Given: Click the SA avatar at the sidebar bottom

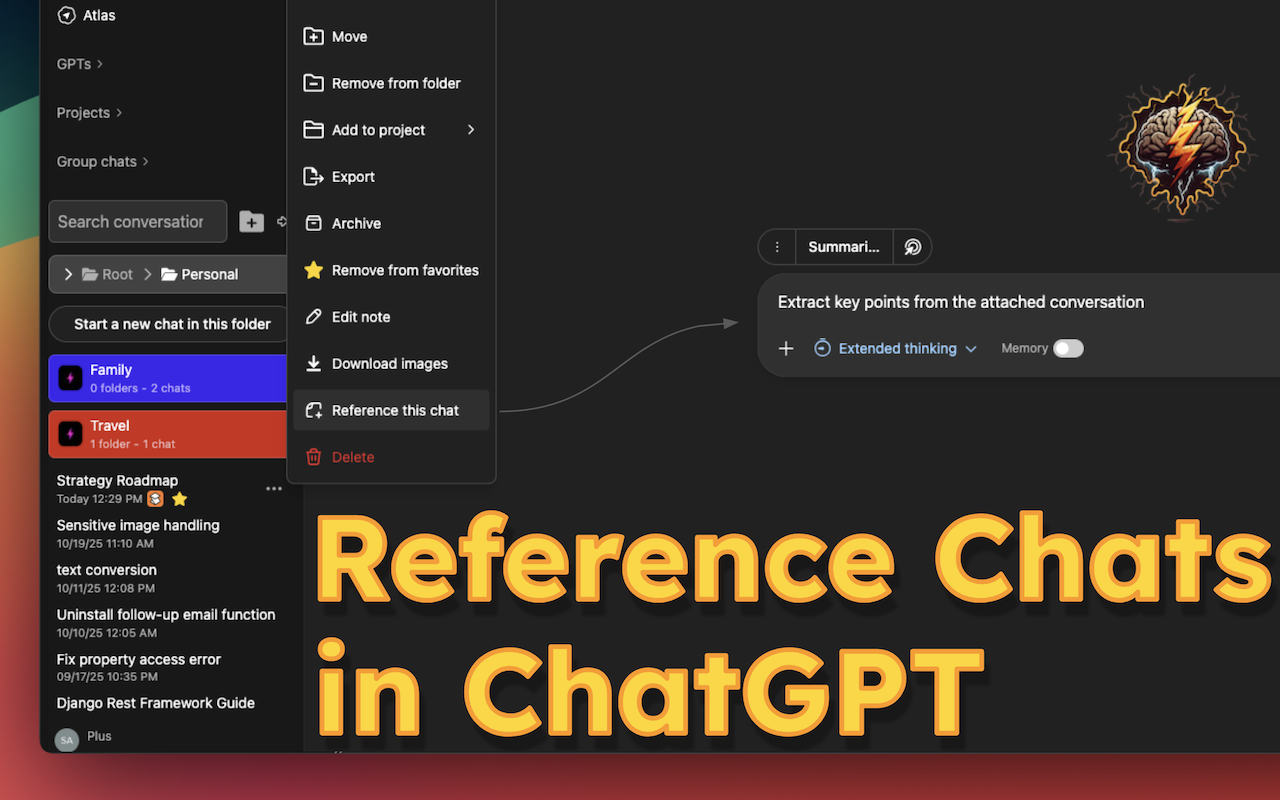Looking at the screenshot, I should [66, 738].
